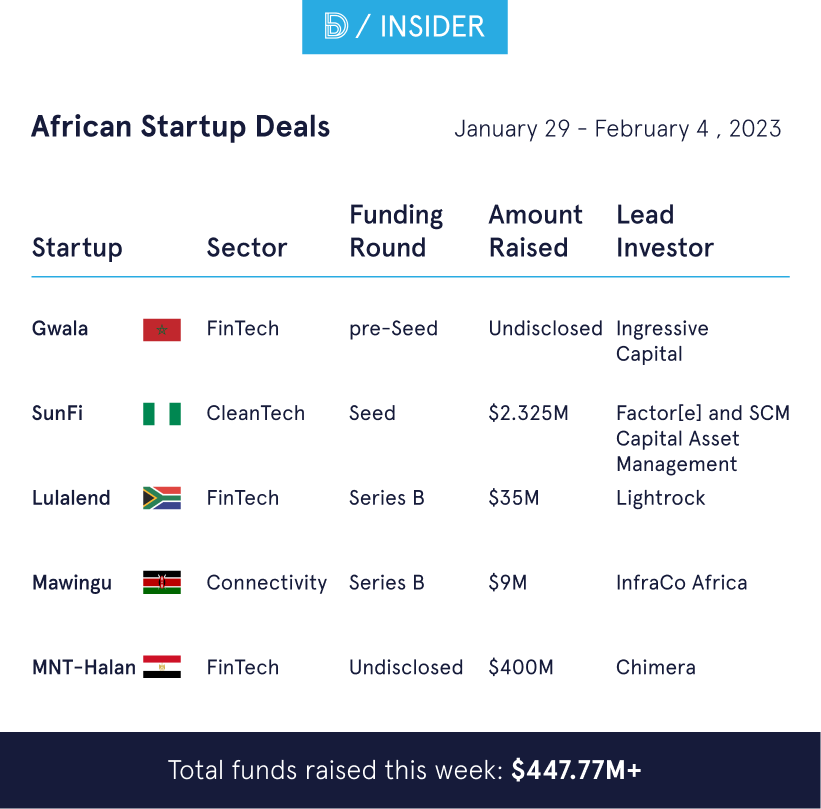This screenshot has width=821, height=809.
Task: Select the Ingressive Capital investor text
Action: click(x=661, y=341)
